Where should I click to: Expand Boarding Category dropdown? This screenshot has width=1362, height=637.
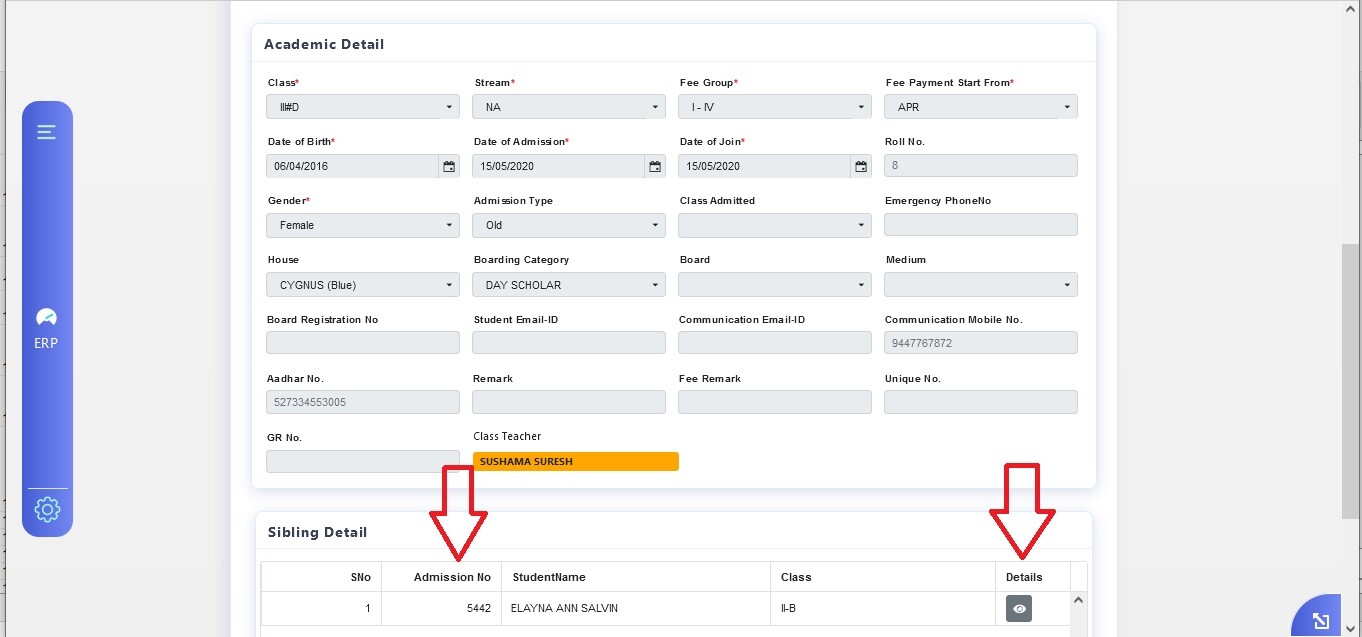pyautogui.click(x=568, y=285)
